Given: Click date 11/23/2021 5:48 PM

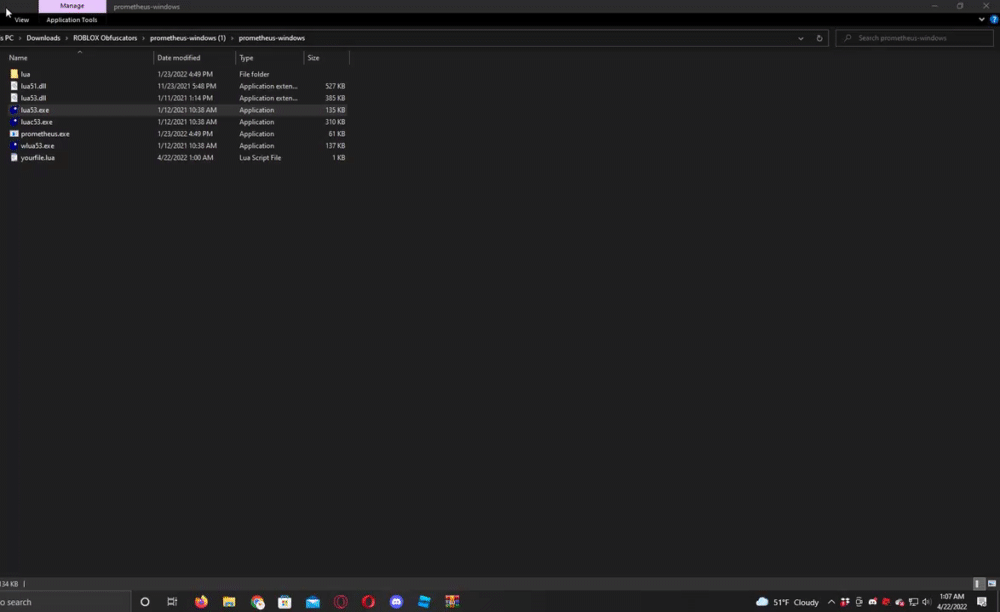Looking at the screenshot, I should [x=187, y=86].
